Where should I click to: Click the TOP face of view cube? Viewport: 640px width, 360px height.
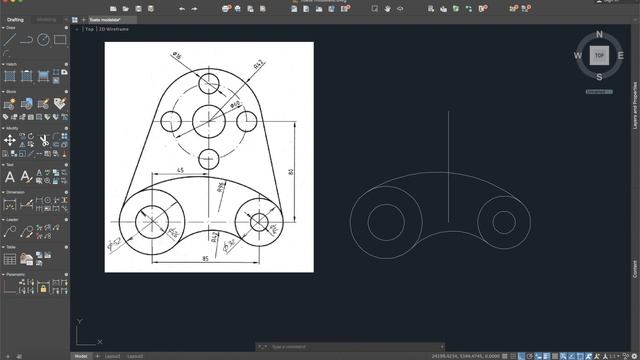click(599, 56)
